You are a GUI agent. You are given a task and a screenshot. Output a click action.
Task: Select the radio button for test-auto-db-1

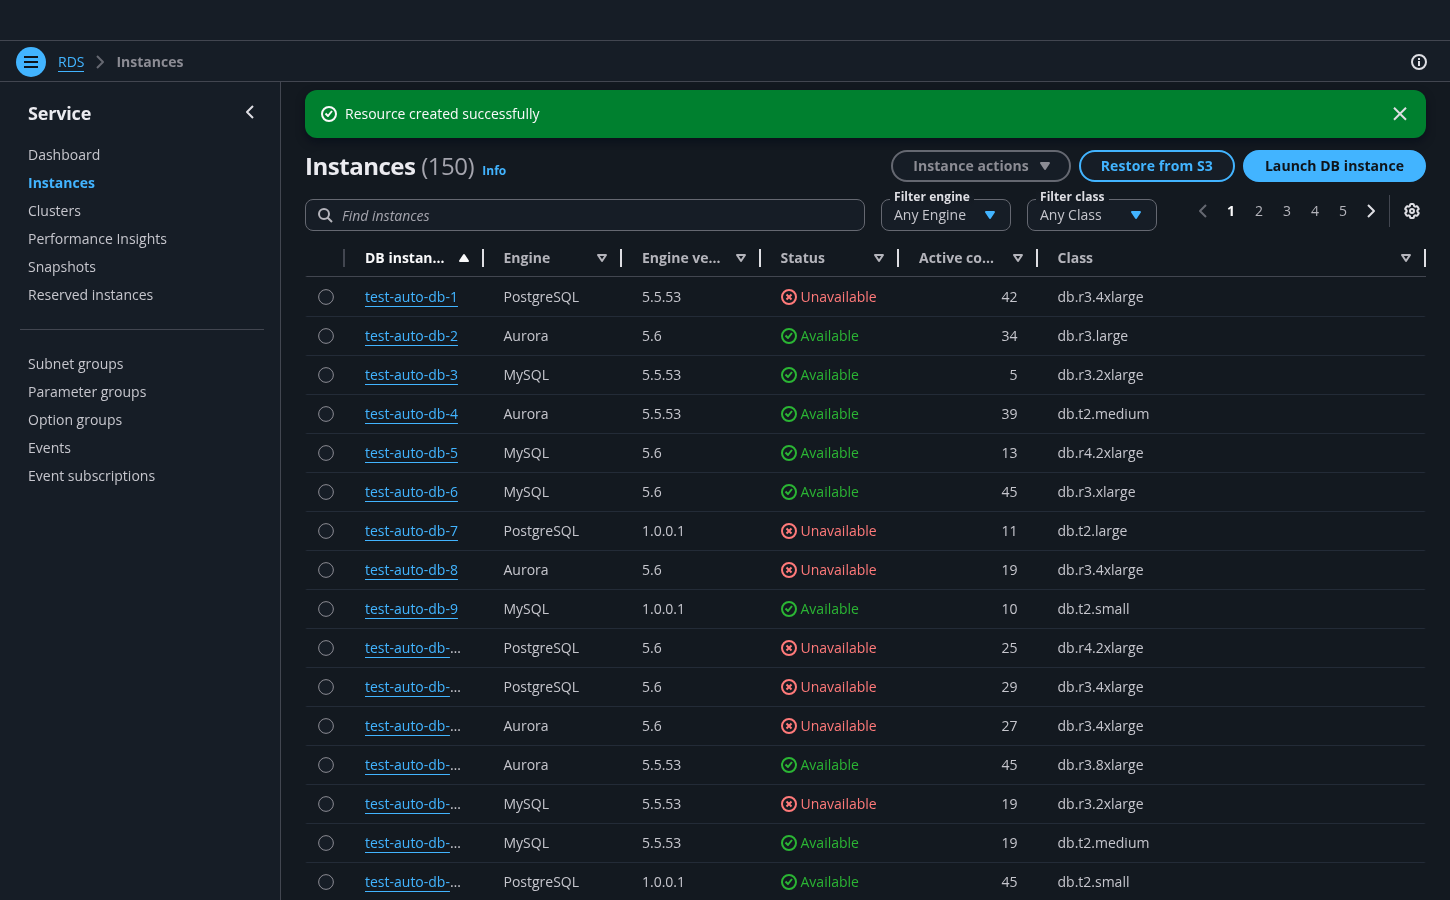coord(326,297)
